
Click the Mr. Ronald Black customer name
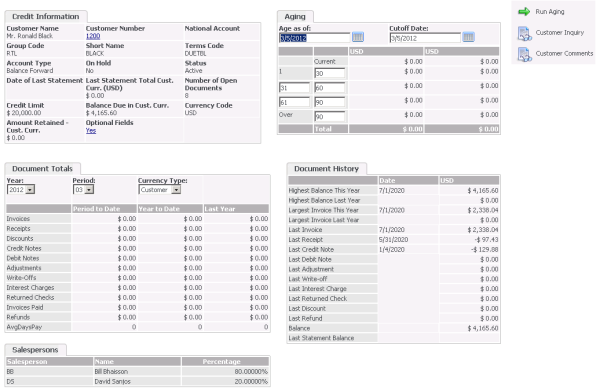click(x=30, y=36)
